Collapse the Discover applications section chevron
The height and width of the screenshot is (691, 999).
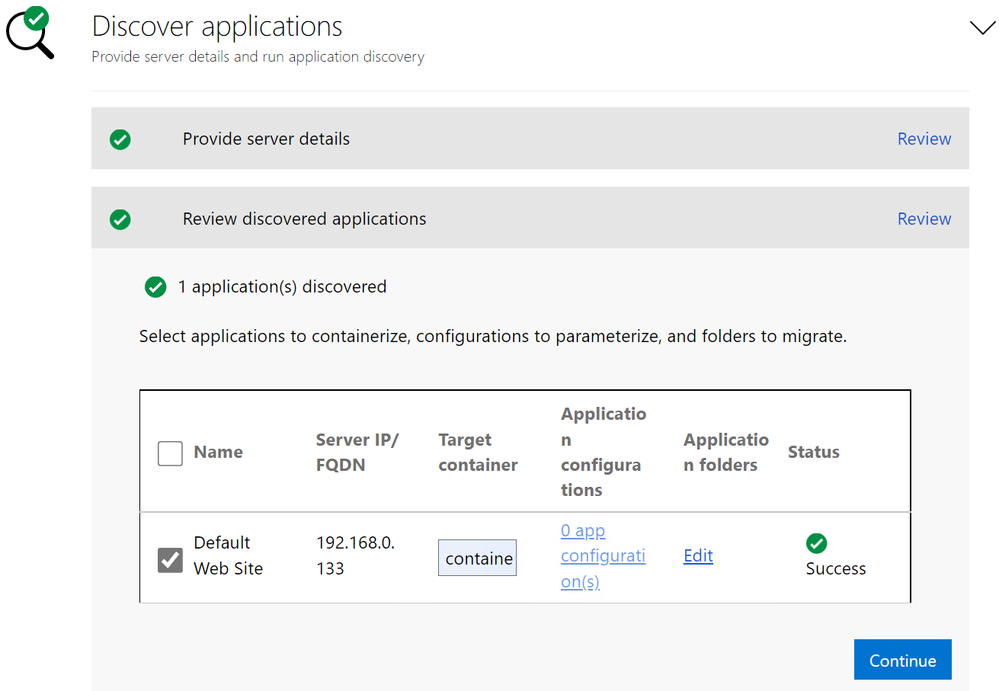pos(982,28)
